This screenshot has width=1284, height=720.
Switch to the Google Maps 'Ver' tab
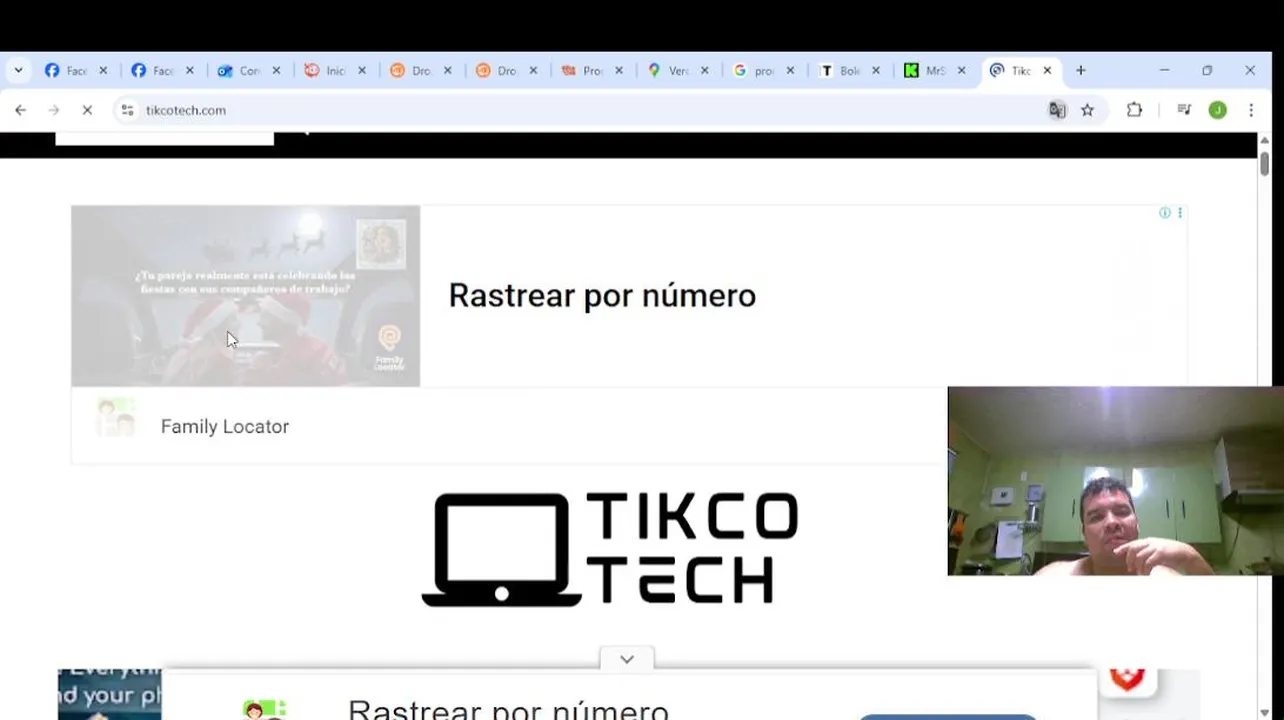click(x=668, y=71)
